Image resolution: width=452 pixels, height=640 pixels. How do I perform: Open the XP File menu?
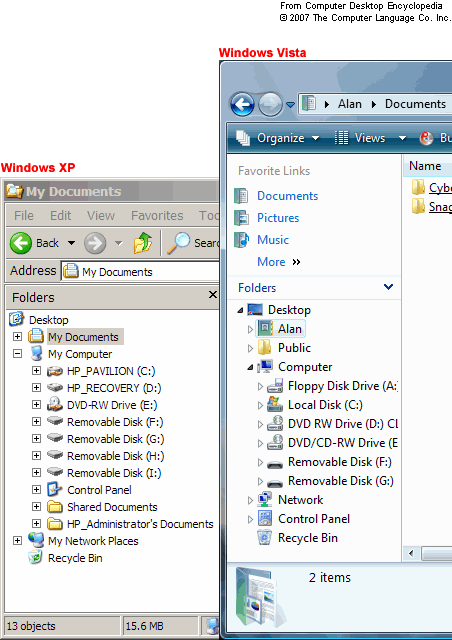(x=24, y=216)
